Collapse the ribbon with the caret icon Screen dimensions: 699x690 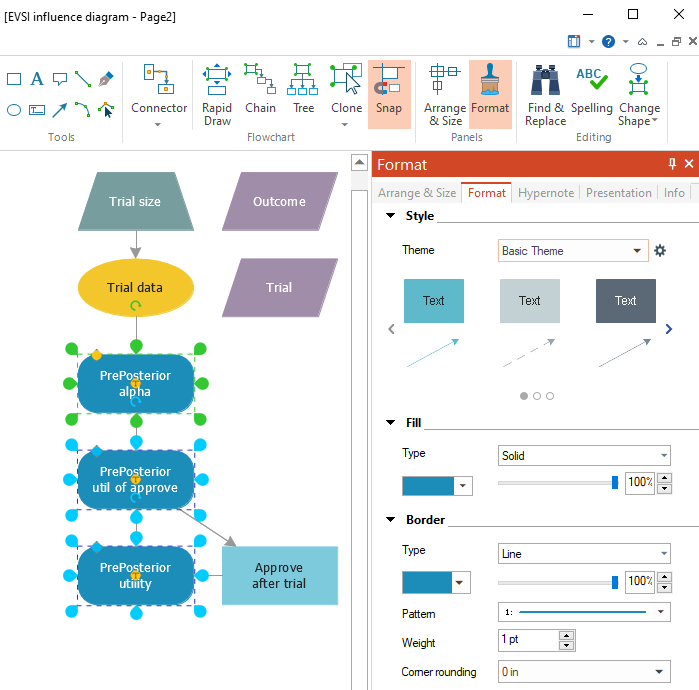642,42
